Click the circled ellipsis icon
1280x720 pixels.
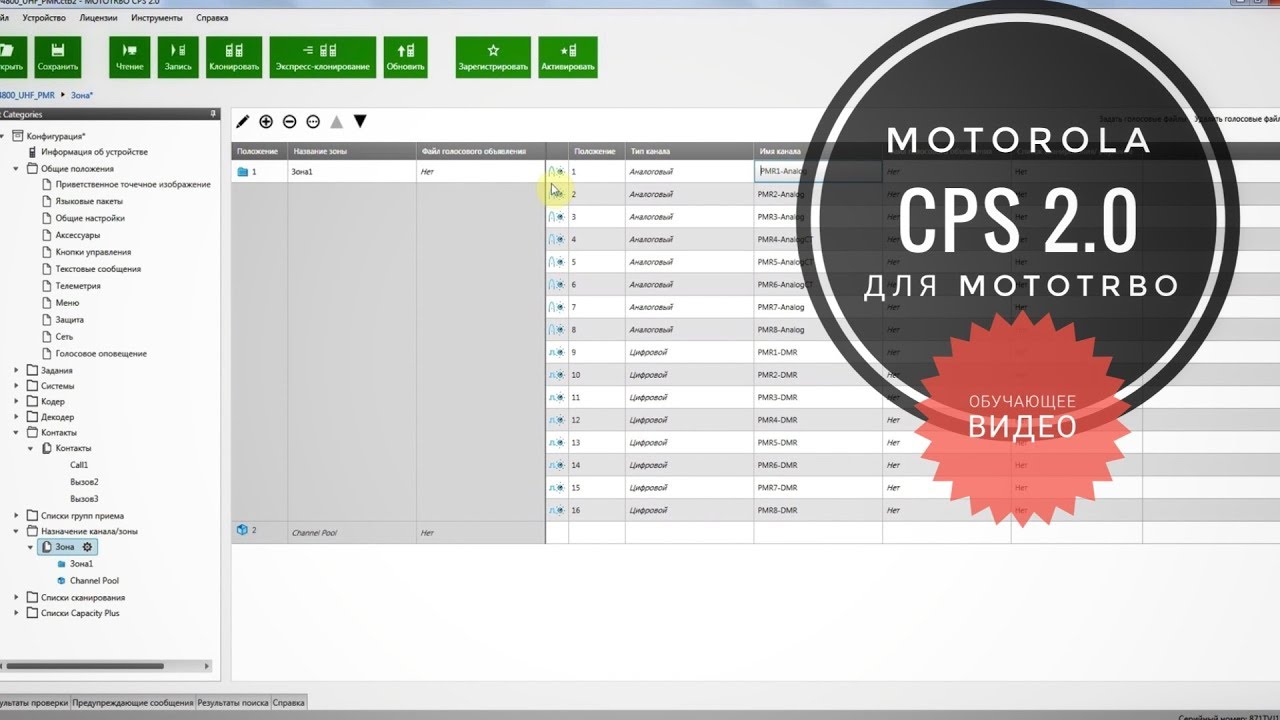tap(313, 121)
